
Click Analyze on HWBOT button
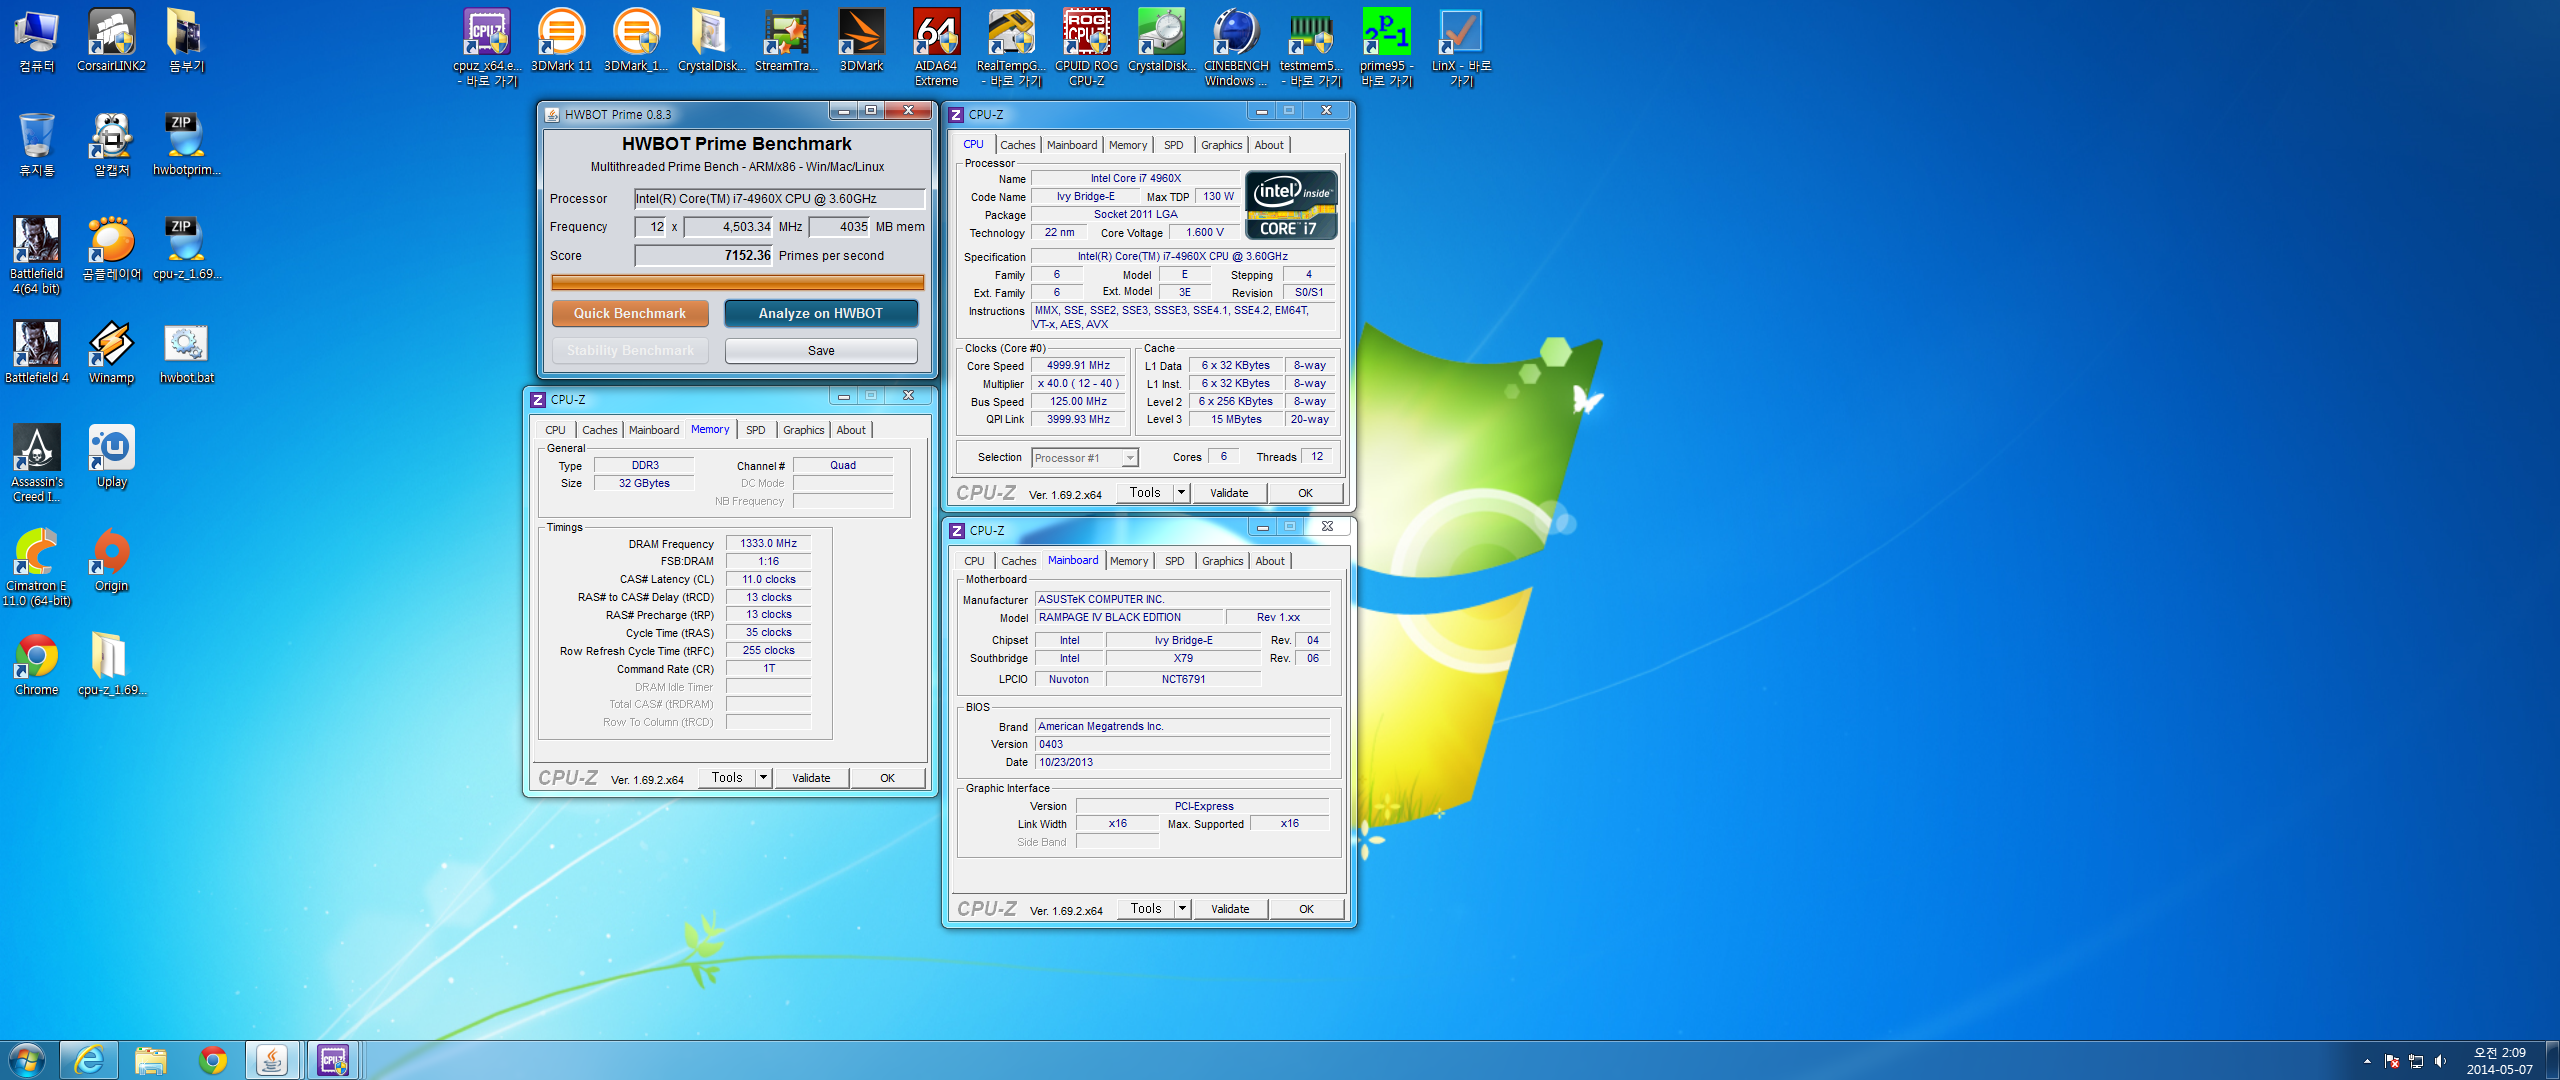pos(821,313)
